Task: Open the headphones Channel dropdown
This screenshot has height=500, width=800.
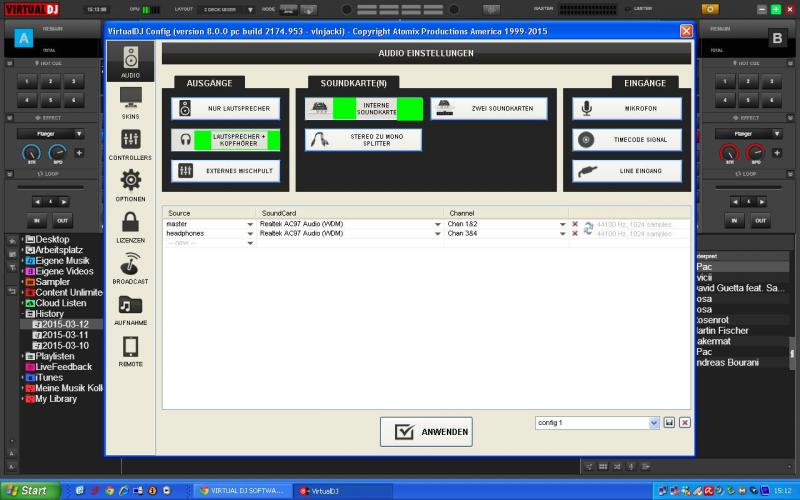Action: (563, 233)
